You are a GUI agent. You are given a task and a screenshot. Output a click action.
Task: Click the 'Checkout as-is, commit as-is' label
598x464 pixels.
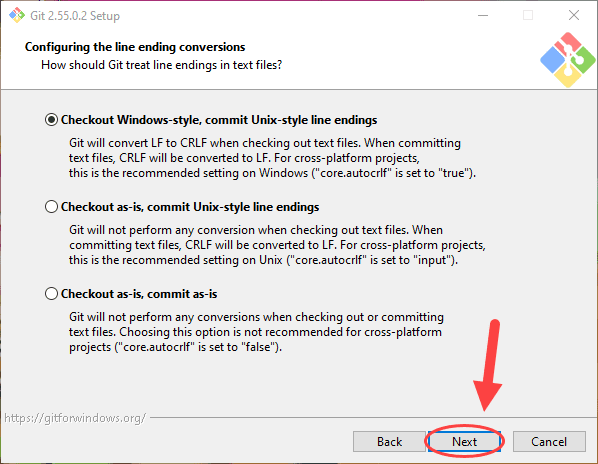pos(139,294)
